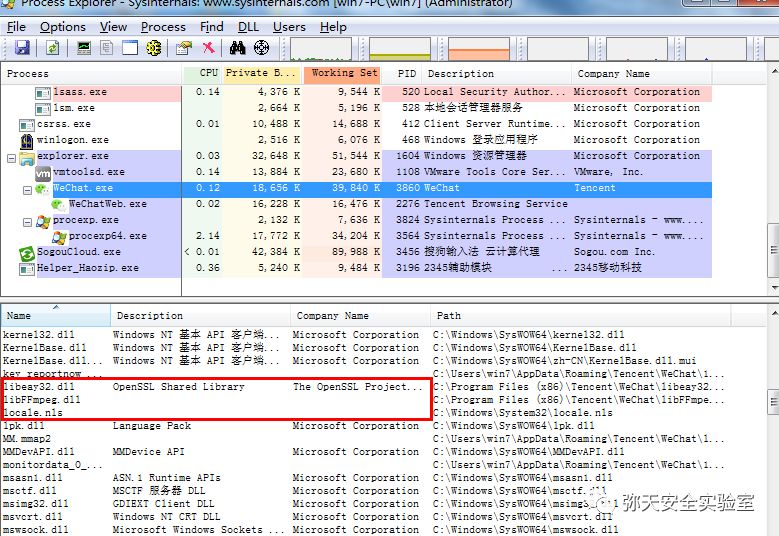Select the WeChat.exe process icon
Viewport: 779px width, 536px height.
(43, 189)
